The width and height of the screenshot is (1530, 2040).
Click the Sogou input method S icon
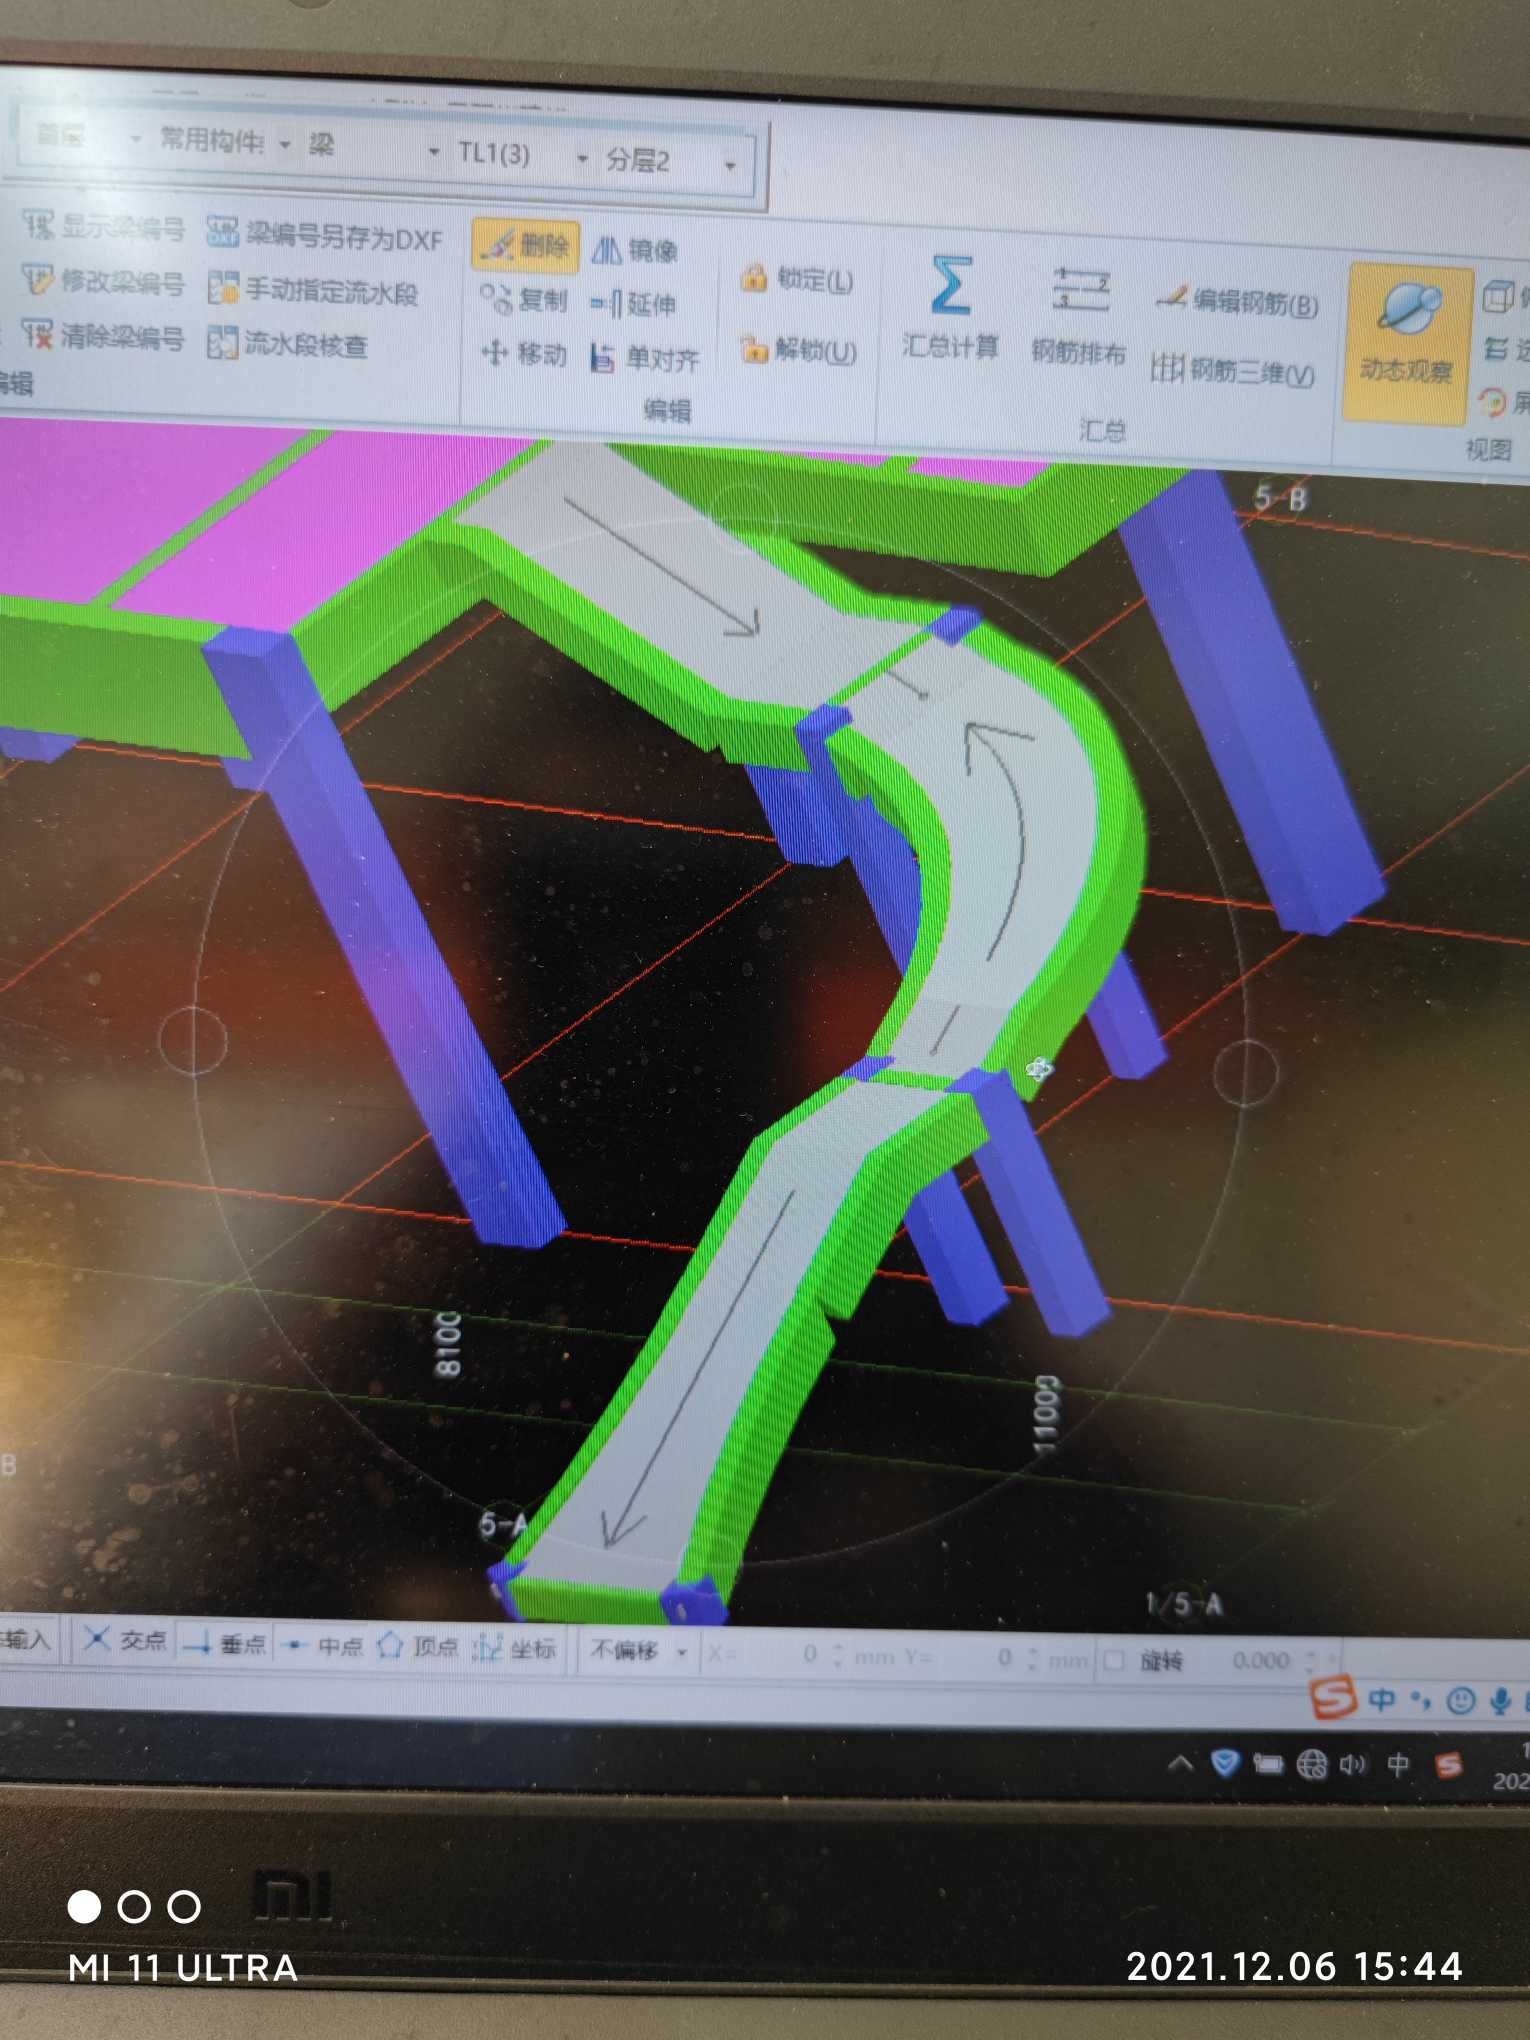(1333, 1697)
